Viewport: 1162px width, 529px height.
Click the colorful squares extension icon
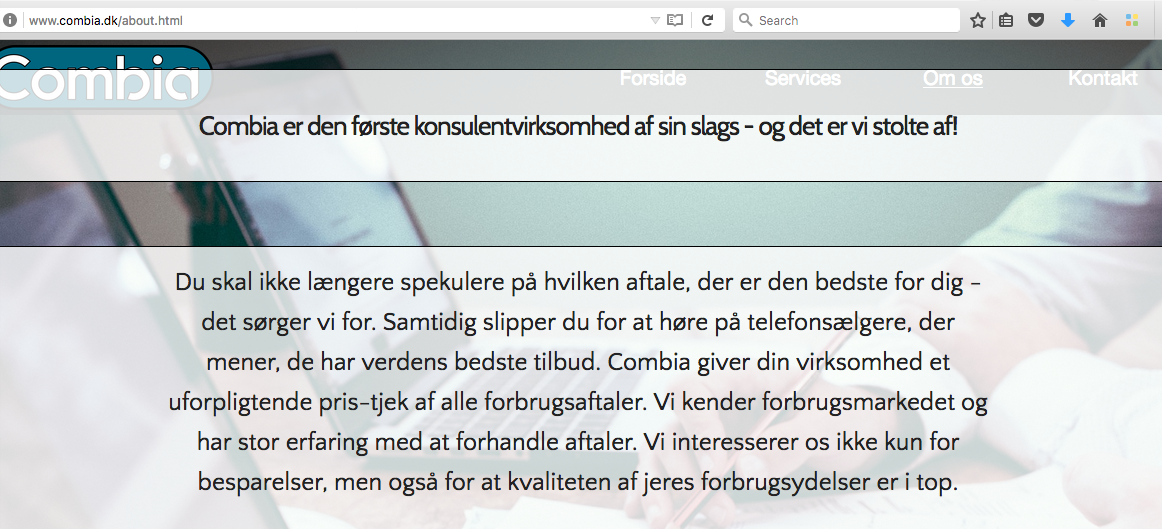coord(1132,20)
